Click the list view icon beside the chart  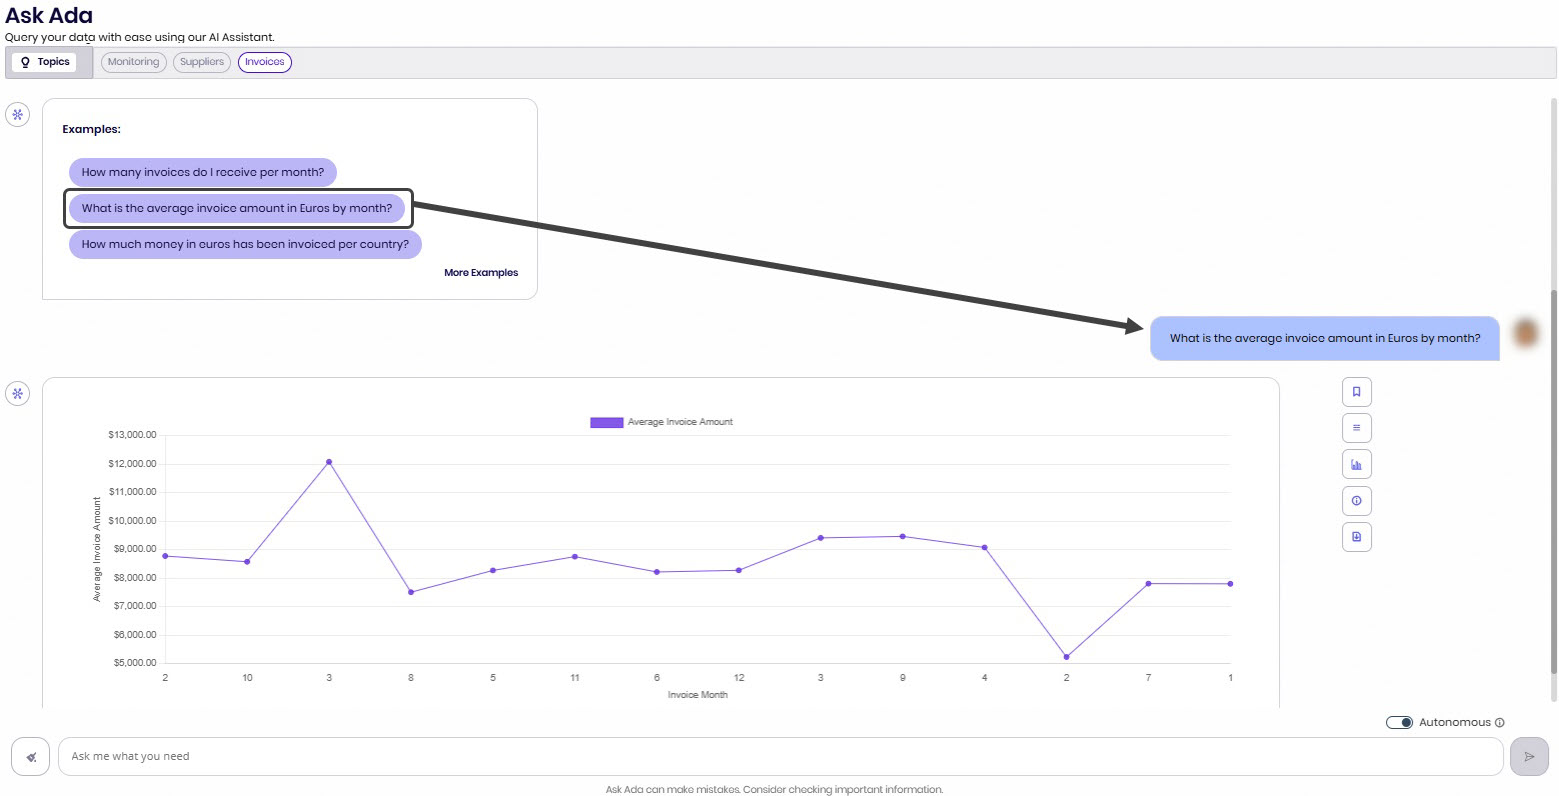click(1356, 428)
